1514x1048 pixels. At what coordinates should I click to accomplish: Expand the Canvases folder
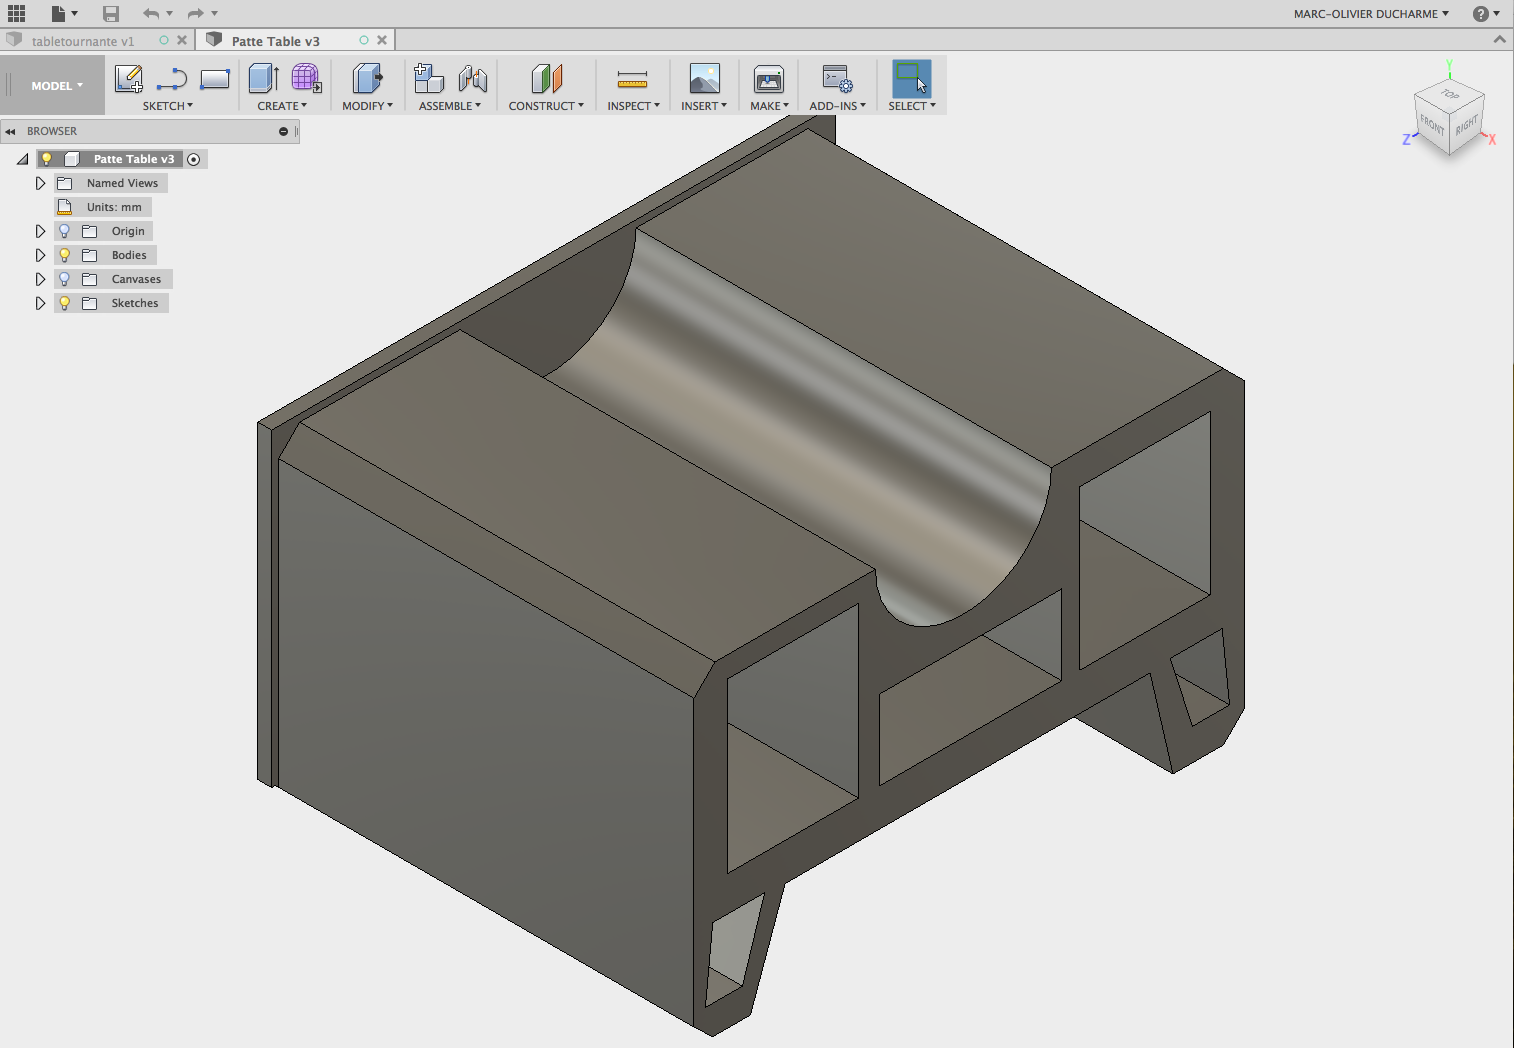(40, 279)
